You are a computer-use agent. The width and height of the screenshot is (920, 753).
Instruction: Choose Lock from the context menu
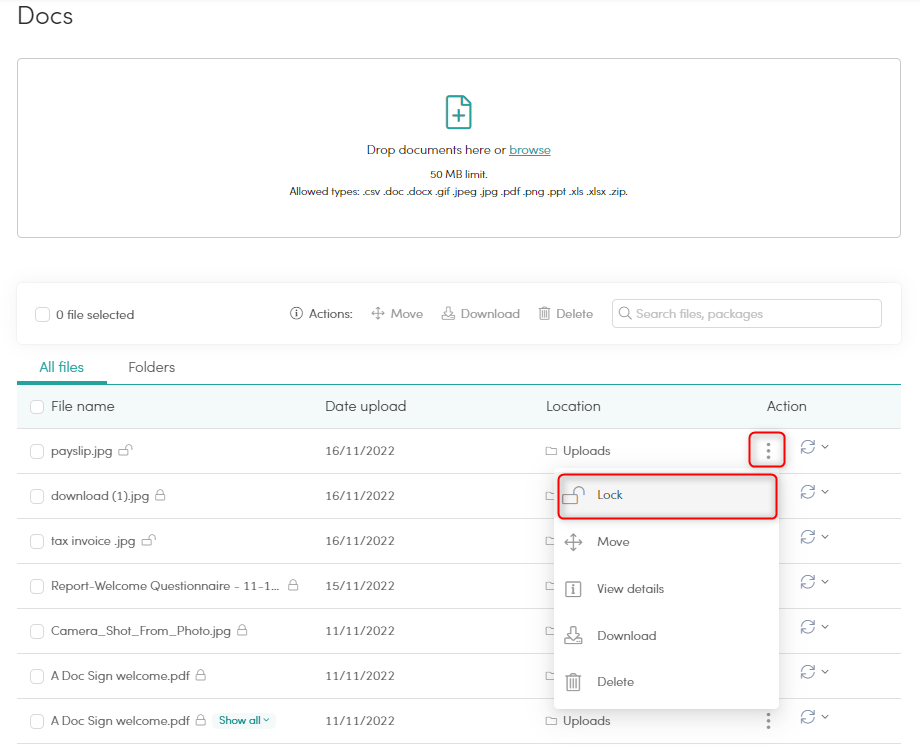610,495
